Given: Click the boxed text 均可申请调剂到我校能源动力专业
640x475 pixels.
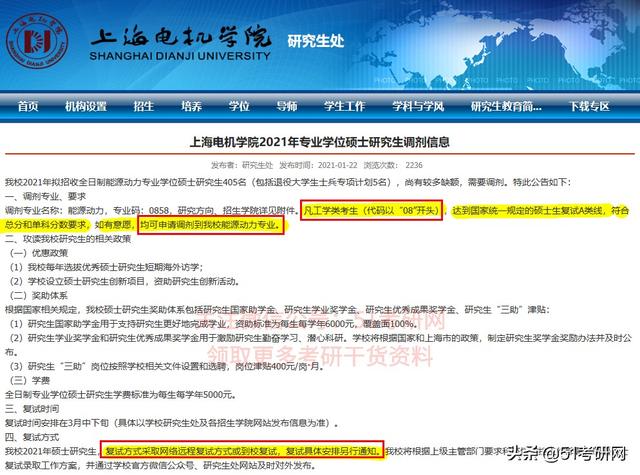Looking at the screenshot, I should point(211,224).
